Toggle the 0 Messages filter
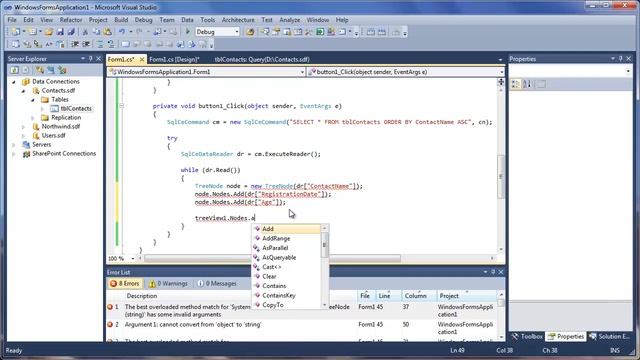 [x=217, y=283]
